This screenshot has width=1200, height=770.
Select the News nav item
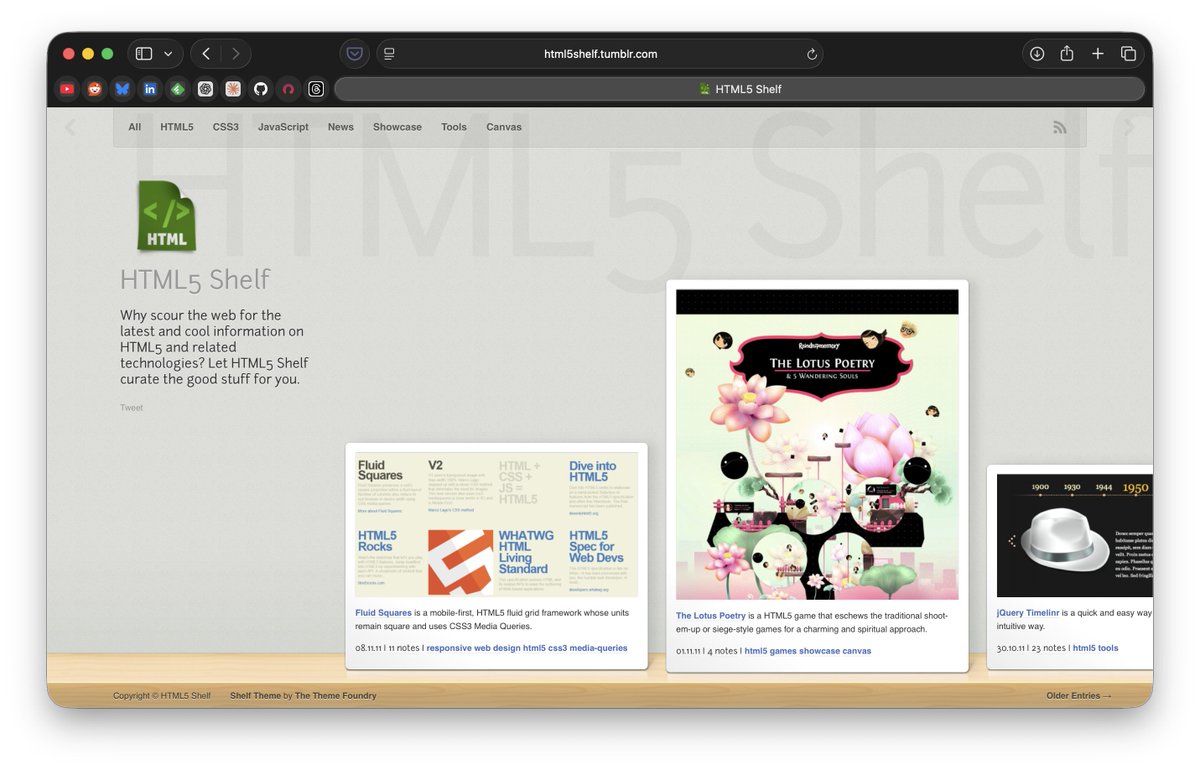coord(341,127)
